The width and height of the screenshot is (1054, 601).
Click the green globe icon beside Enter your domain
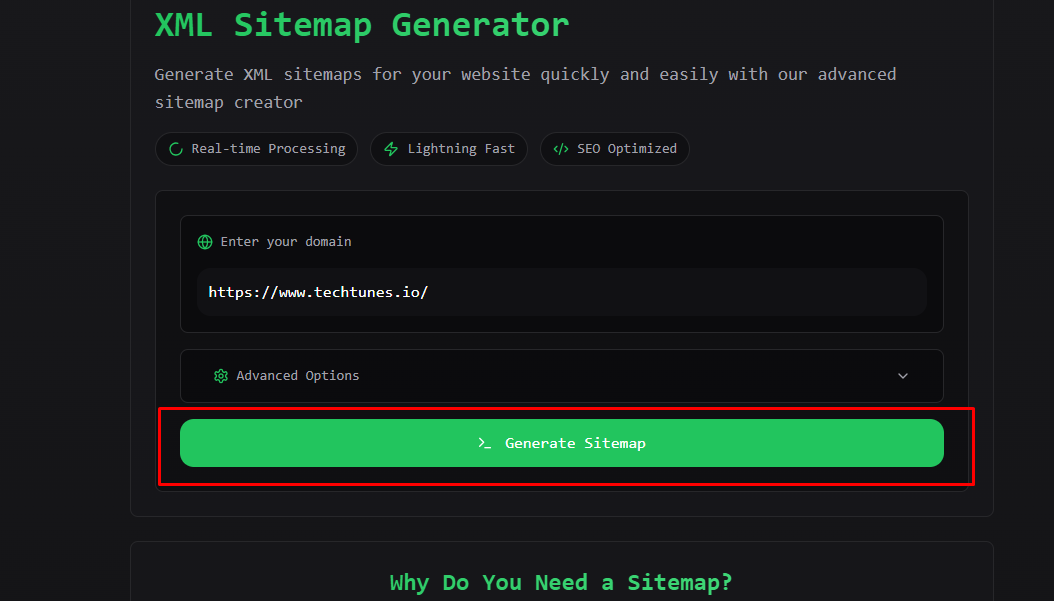205,241
